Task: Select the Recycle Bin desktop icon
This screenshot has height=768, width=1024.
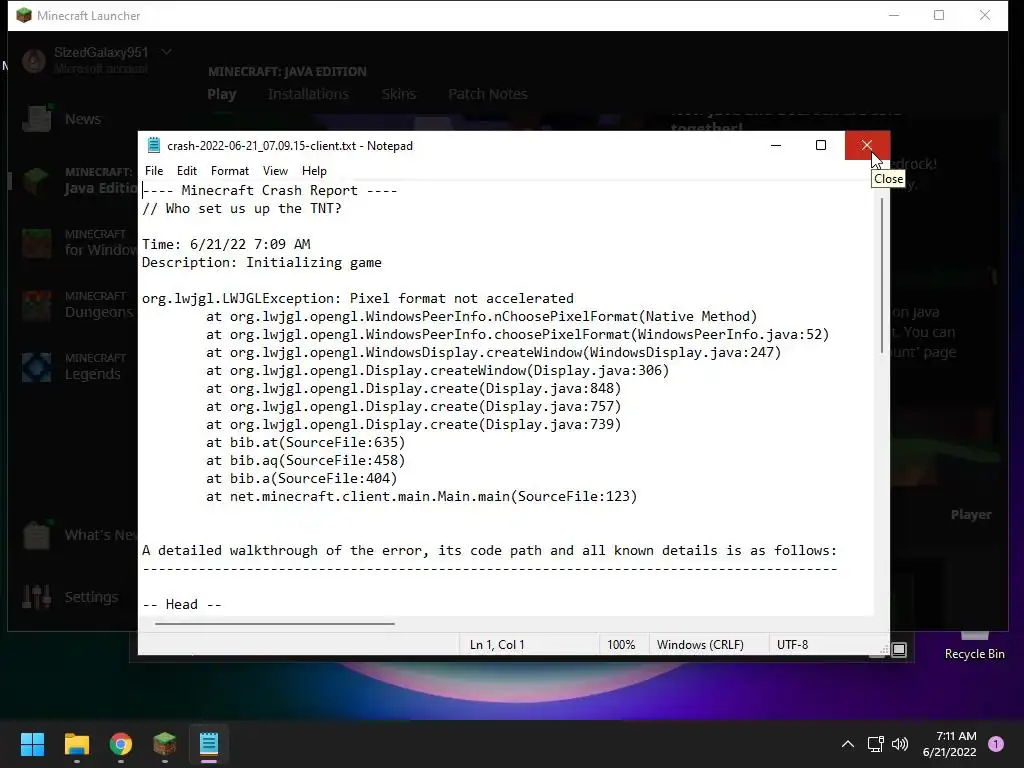Action: pos(974,647)
